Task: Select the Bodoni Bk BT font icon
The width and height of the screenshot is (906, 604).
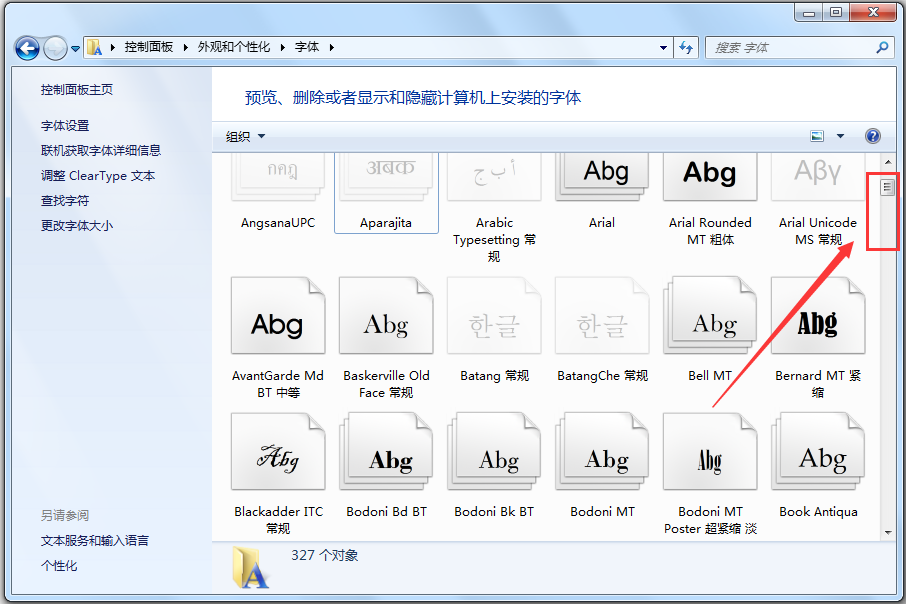Action: click(x=494, y=451)
